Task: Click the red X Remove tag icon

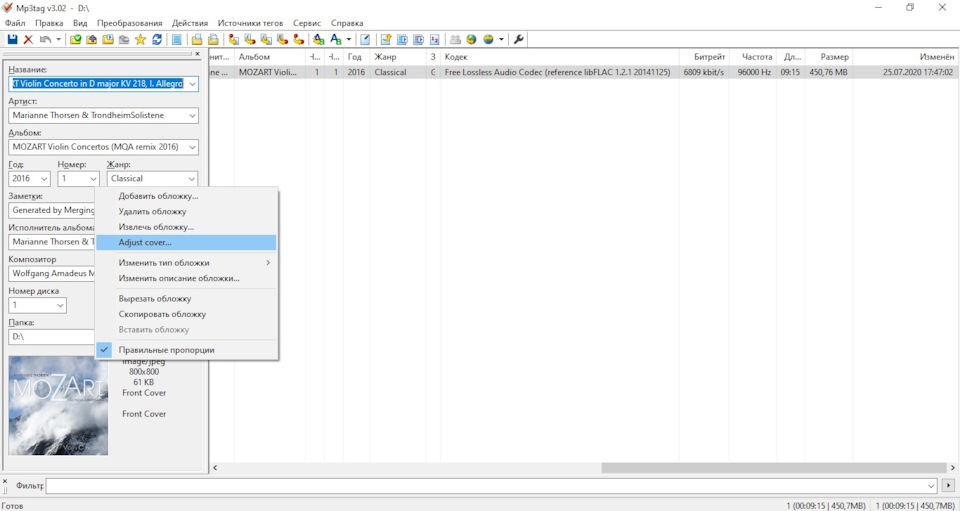Action: click(x=28, y=39)
